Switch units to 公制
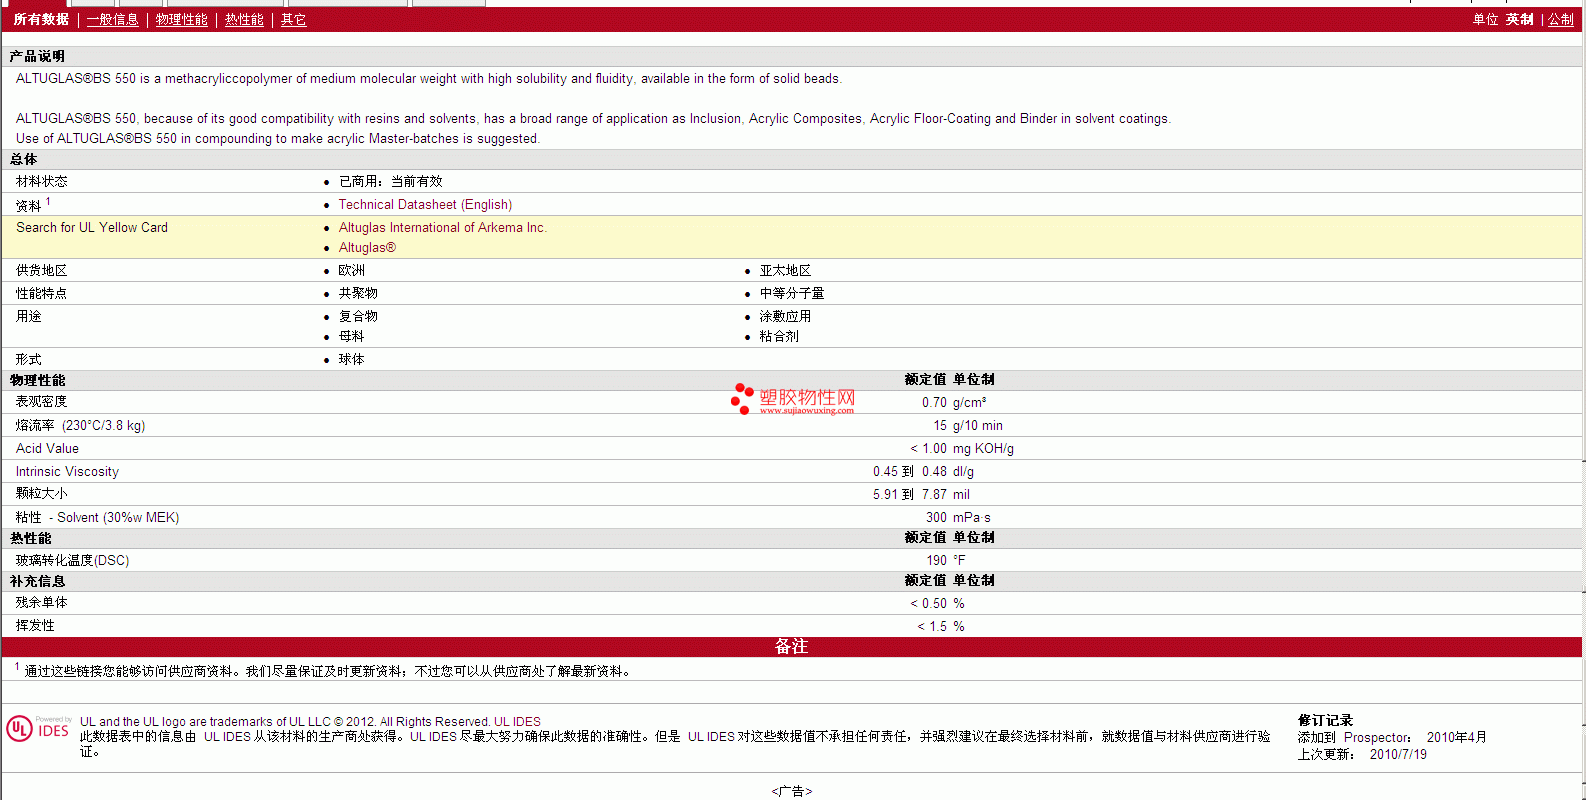Screen dimensions: 1586x800 1560,19
